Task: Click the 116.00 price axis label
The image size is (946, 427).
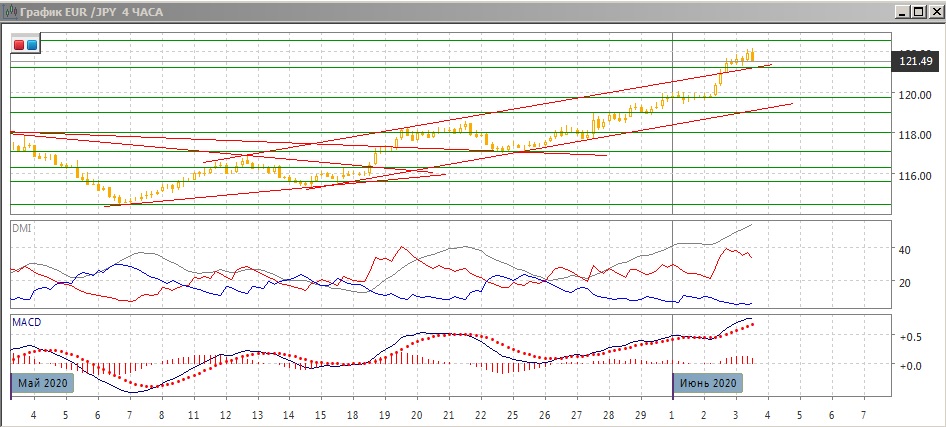Action: tap(914, 176)
